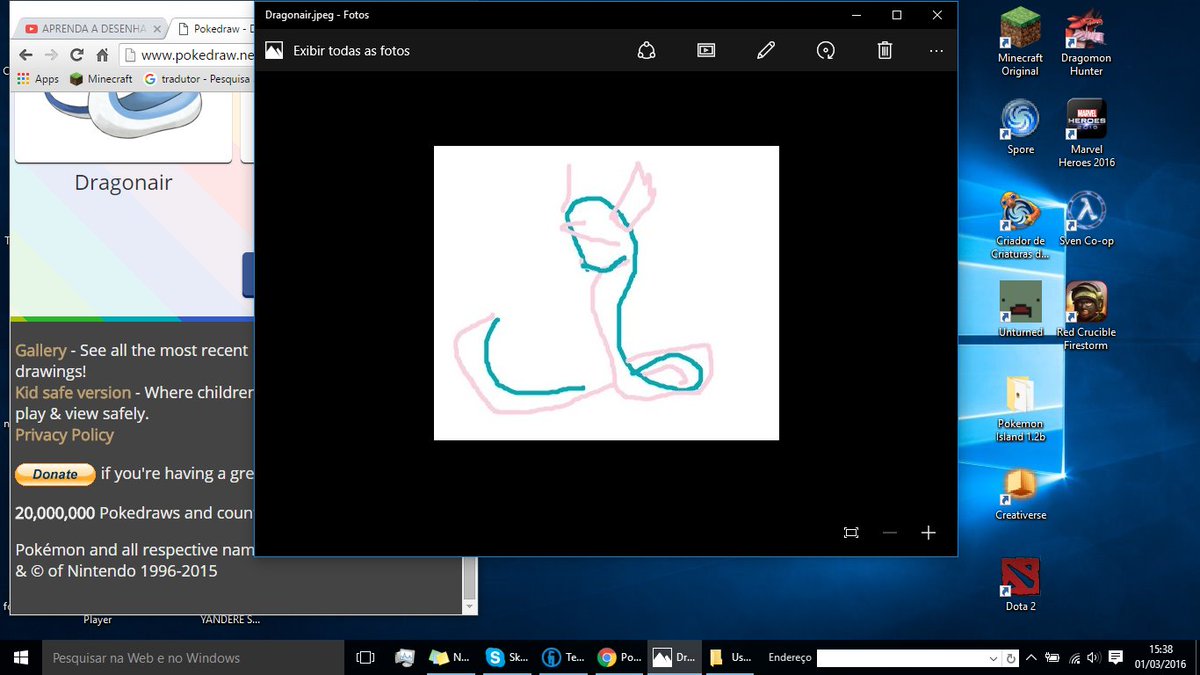This screenshot has width=1200, height=675.
Task: Reload the Pokedraw page in Chrome
Action: (x=76, y=55)
